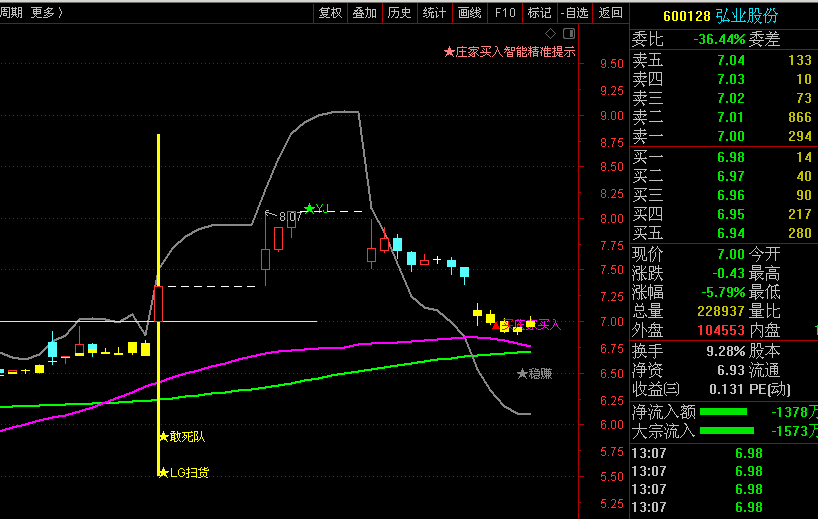Select the 卖三 price 7.02
The width and height of the screenshot is (818, 519).
[731, 99]
